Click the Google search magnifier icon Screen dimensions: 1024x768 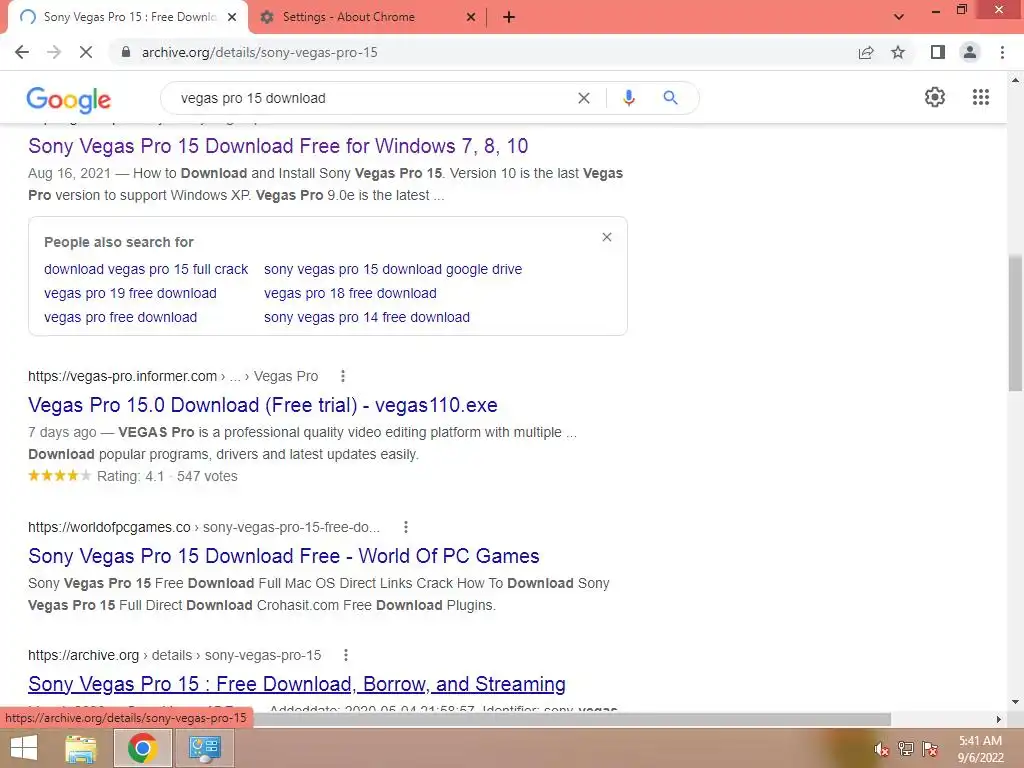[670, 98]
